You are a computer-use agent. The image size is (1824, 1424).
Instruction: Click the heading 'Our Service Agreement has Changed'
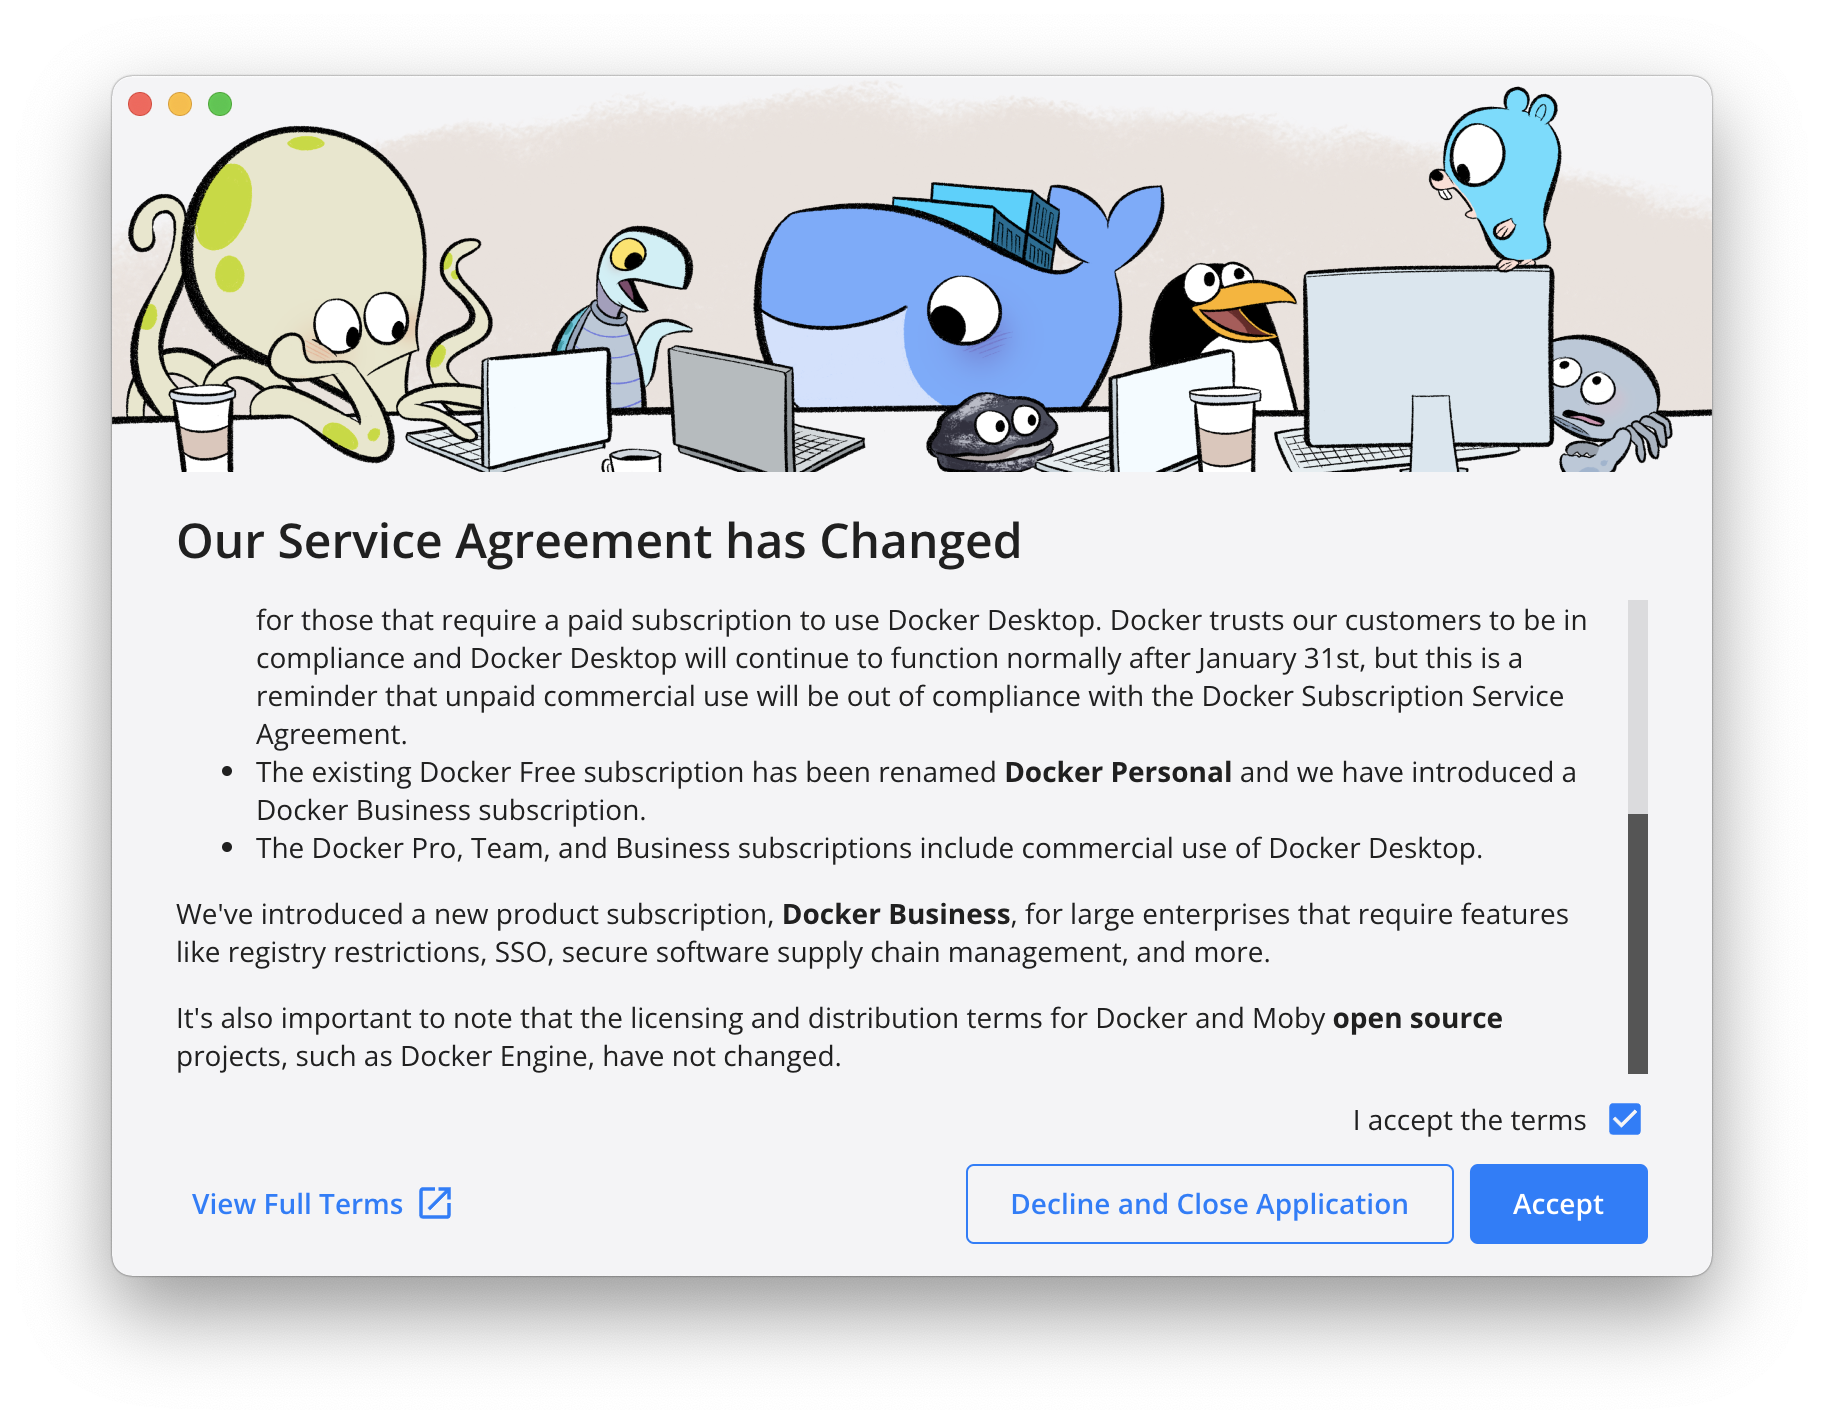click(599, 541)
